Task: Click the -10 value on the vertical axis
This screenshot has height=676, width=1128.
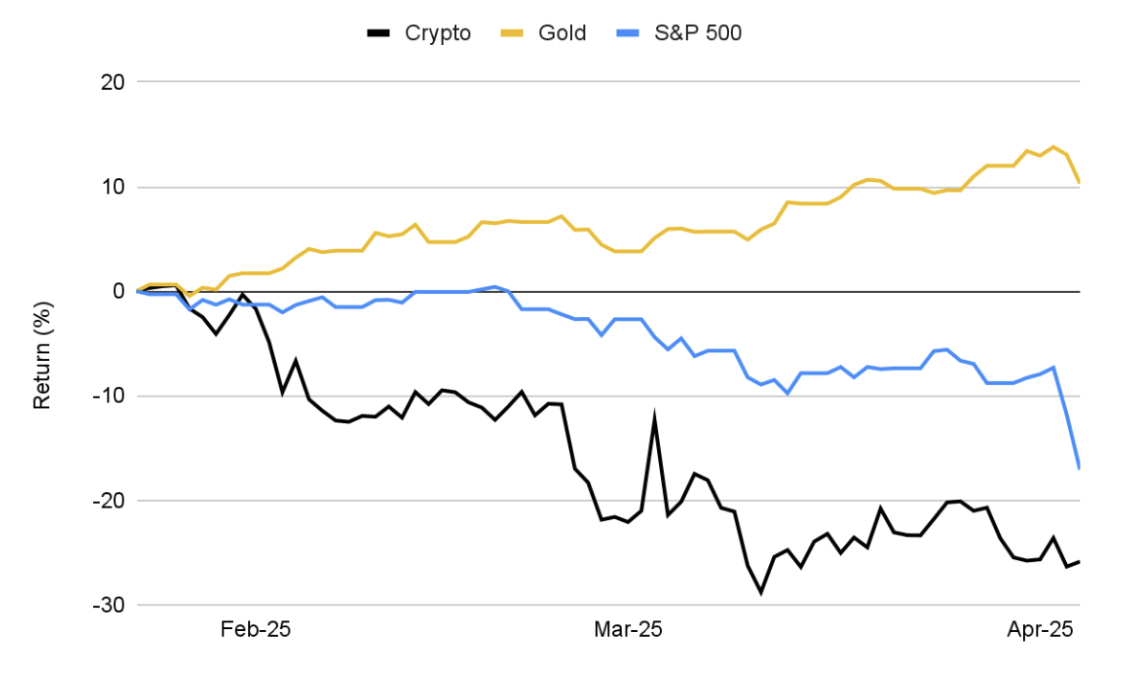Action: click(109, 396)
